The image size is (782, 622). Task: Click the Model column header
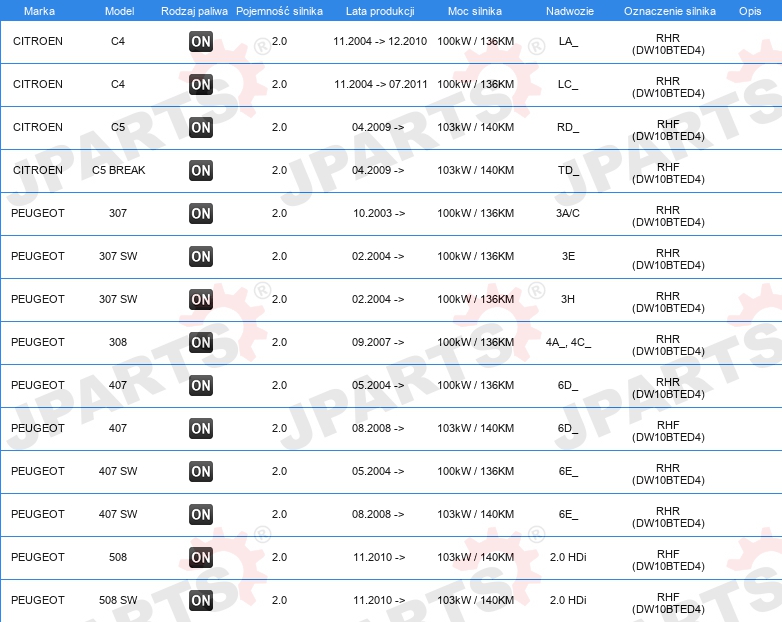pos(119,11)
